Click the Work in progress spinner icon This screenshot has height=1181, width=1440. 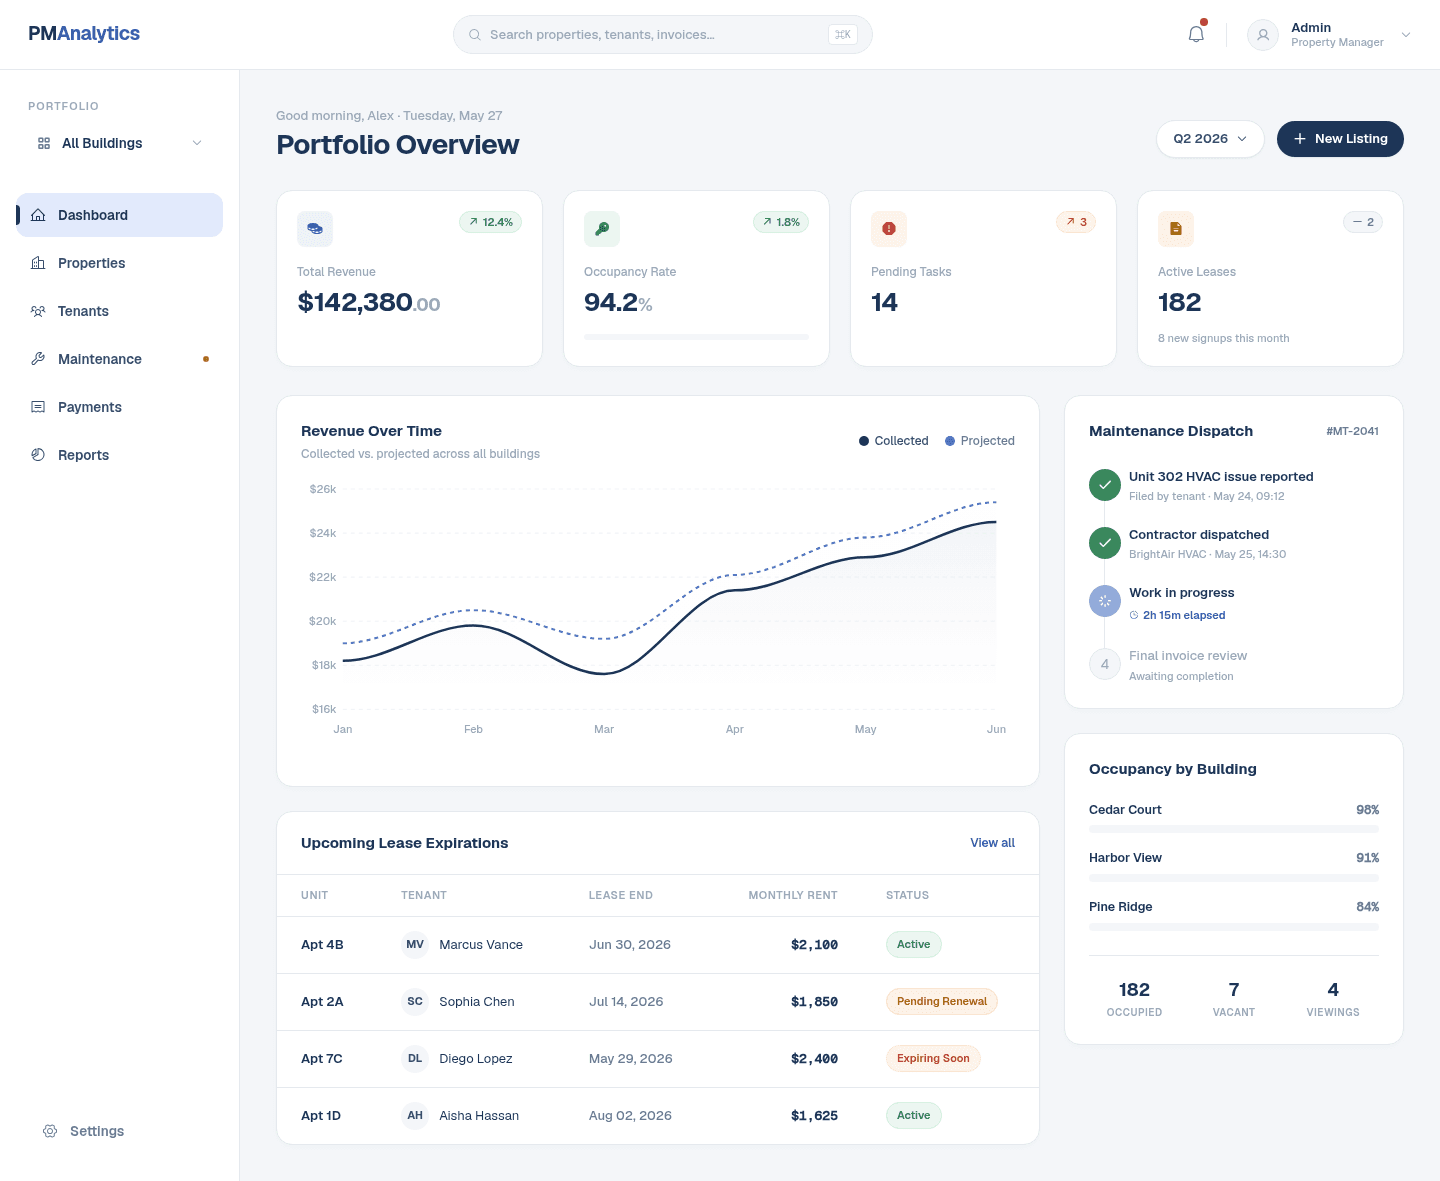coord(1105,601)
